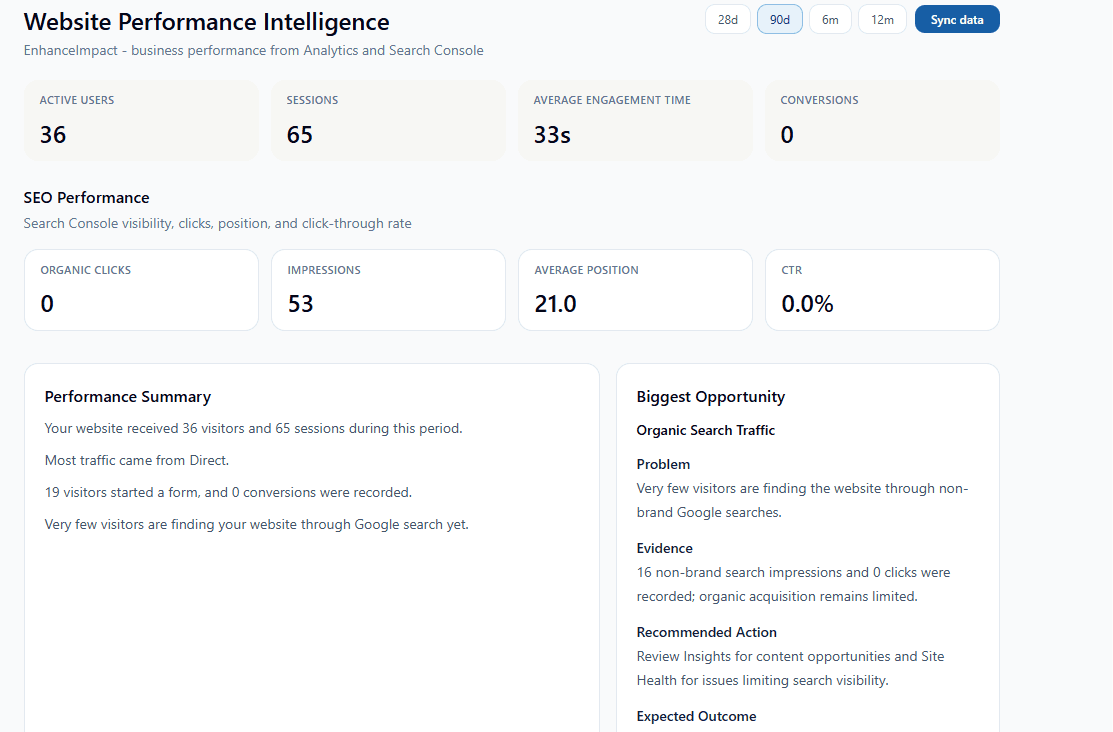
Task: Open the Active Users card
Action: point(141,120)
